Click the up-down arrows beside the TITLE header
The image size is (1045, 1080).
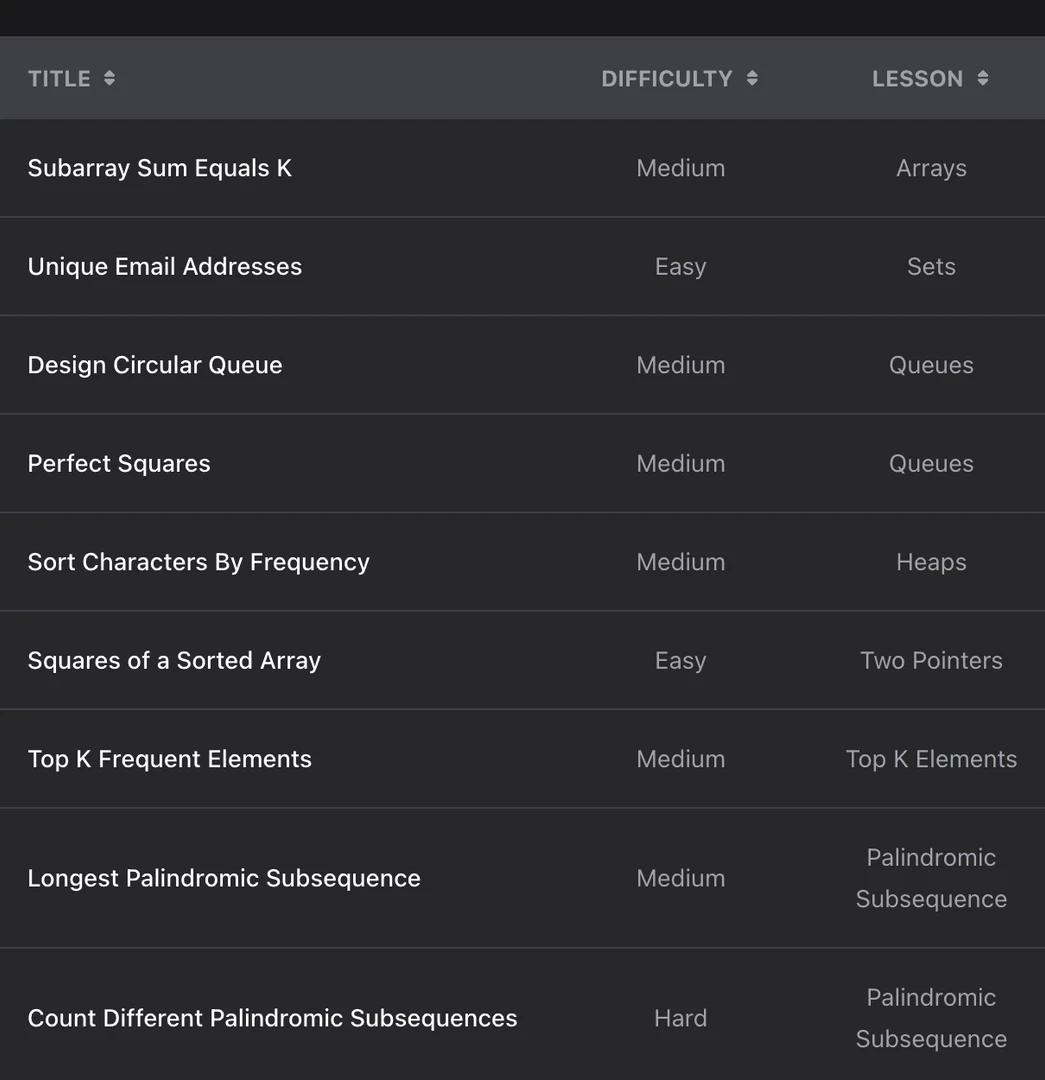coord(110,78)
